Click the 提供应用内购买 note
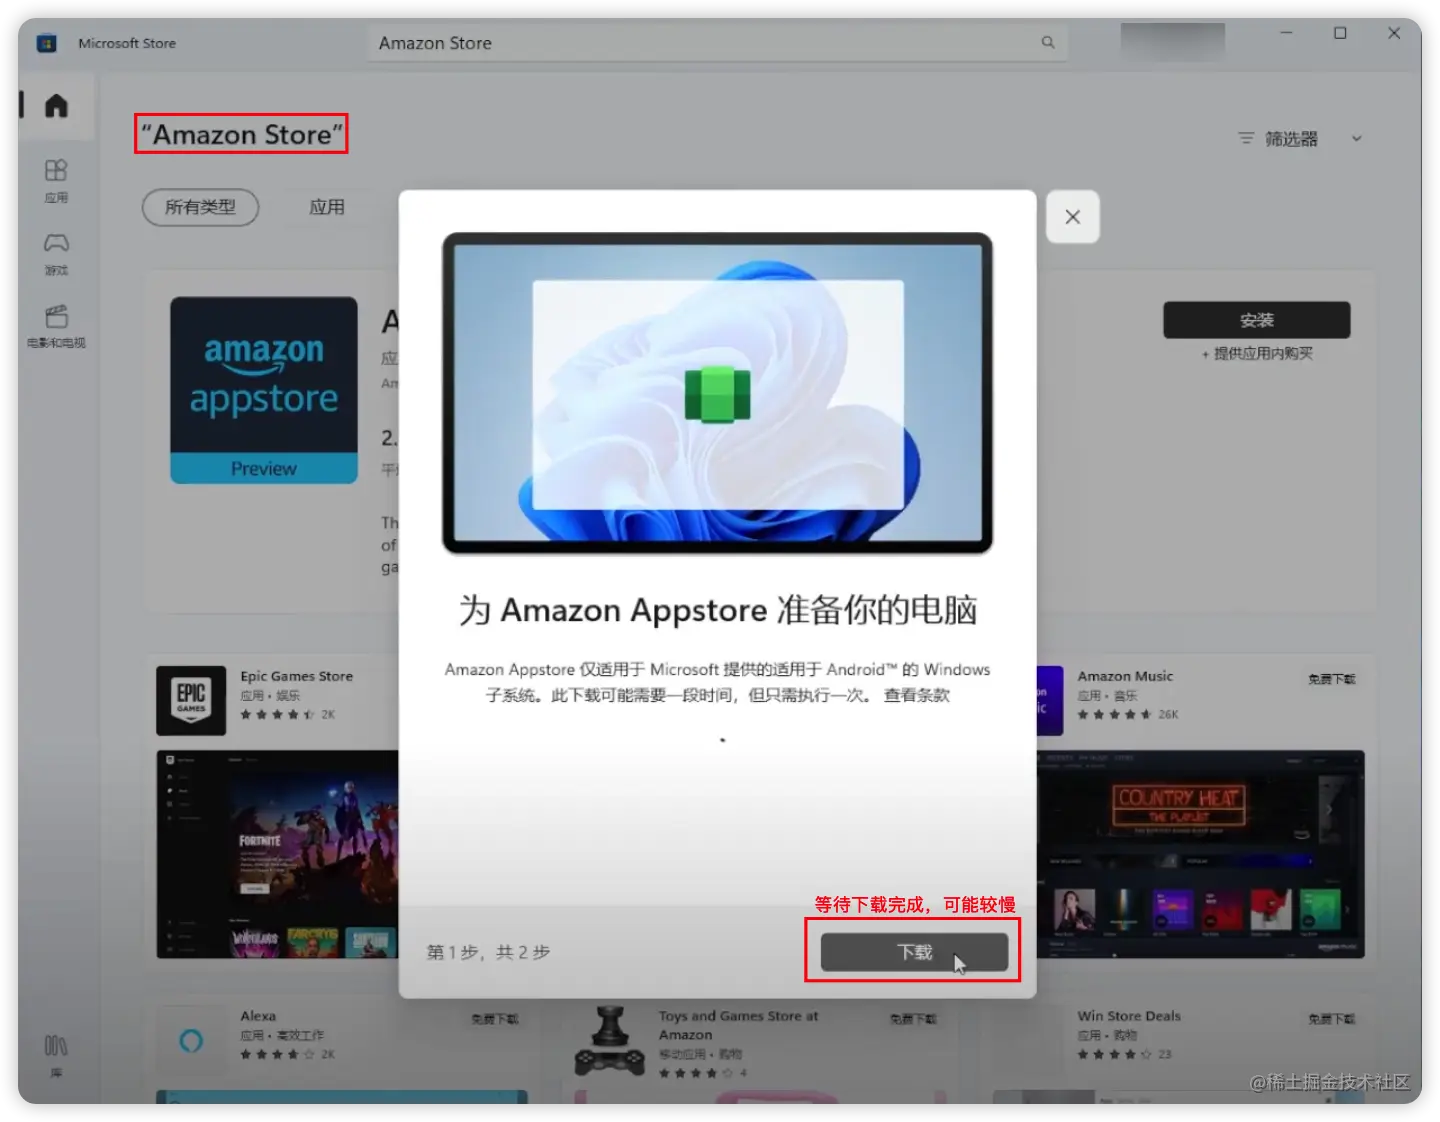 pos(1257,353)
